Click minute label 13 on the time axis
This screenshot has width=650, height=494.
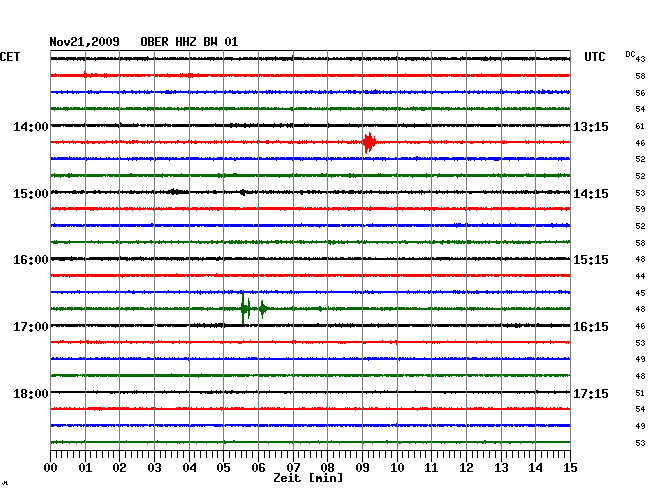(x=501, y=467)
